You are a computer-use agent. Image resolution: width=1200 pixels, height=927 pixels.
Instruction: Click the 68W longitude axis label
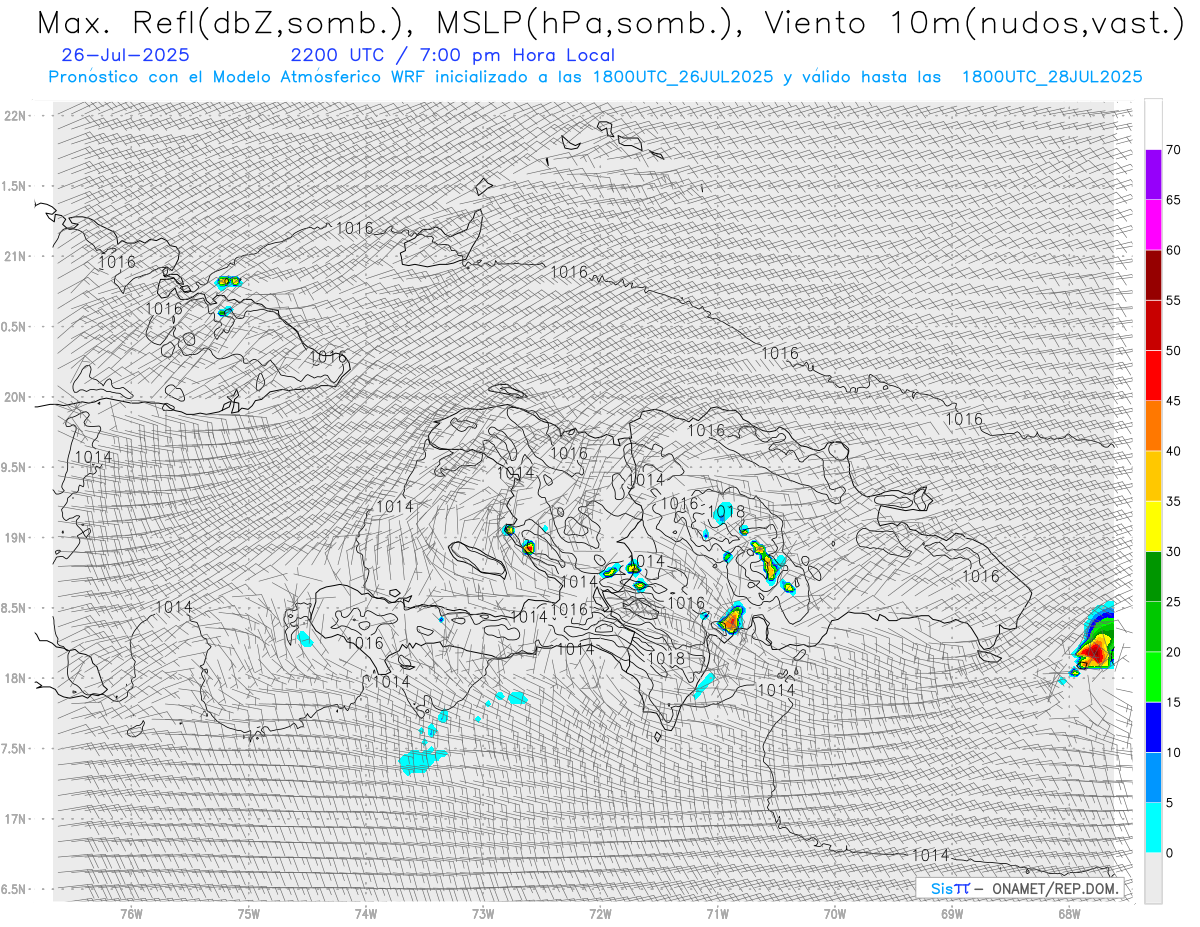tap(1069, 913)
